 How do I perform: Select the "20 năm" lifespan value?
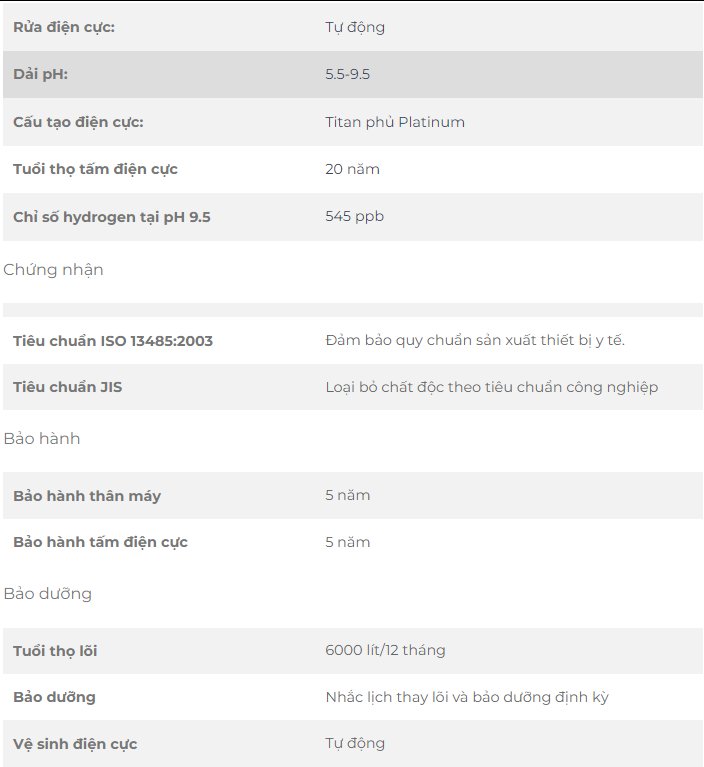(x=352, y=169)
